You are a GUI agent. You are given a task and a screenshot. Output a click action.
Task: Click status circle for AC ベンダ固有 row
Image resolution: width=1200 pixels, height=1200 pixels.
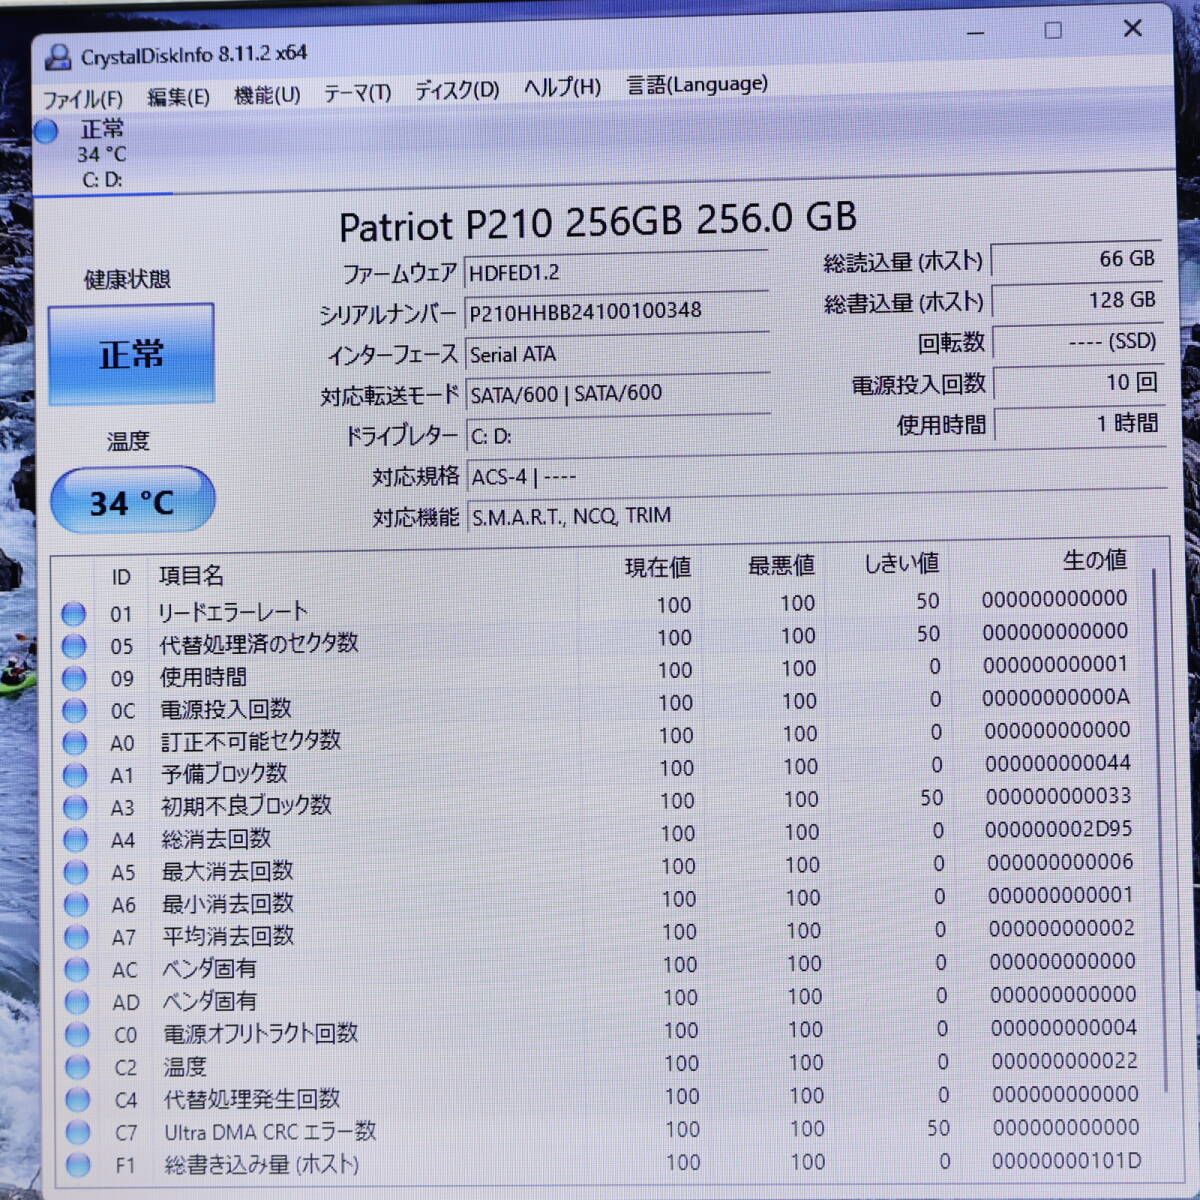point(76,969)
